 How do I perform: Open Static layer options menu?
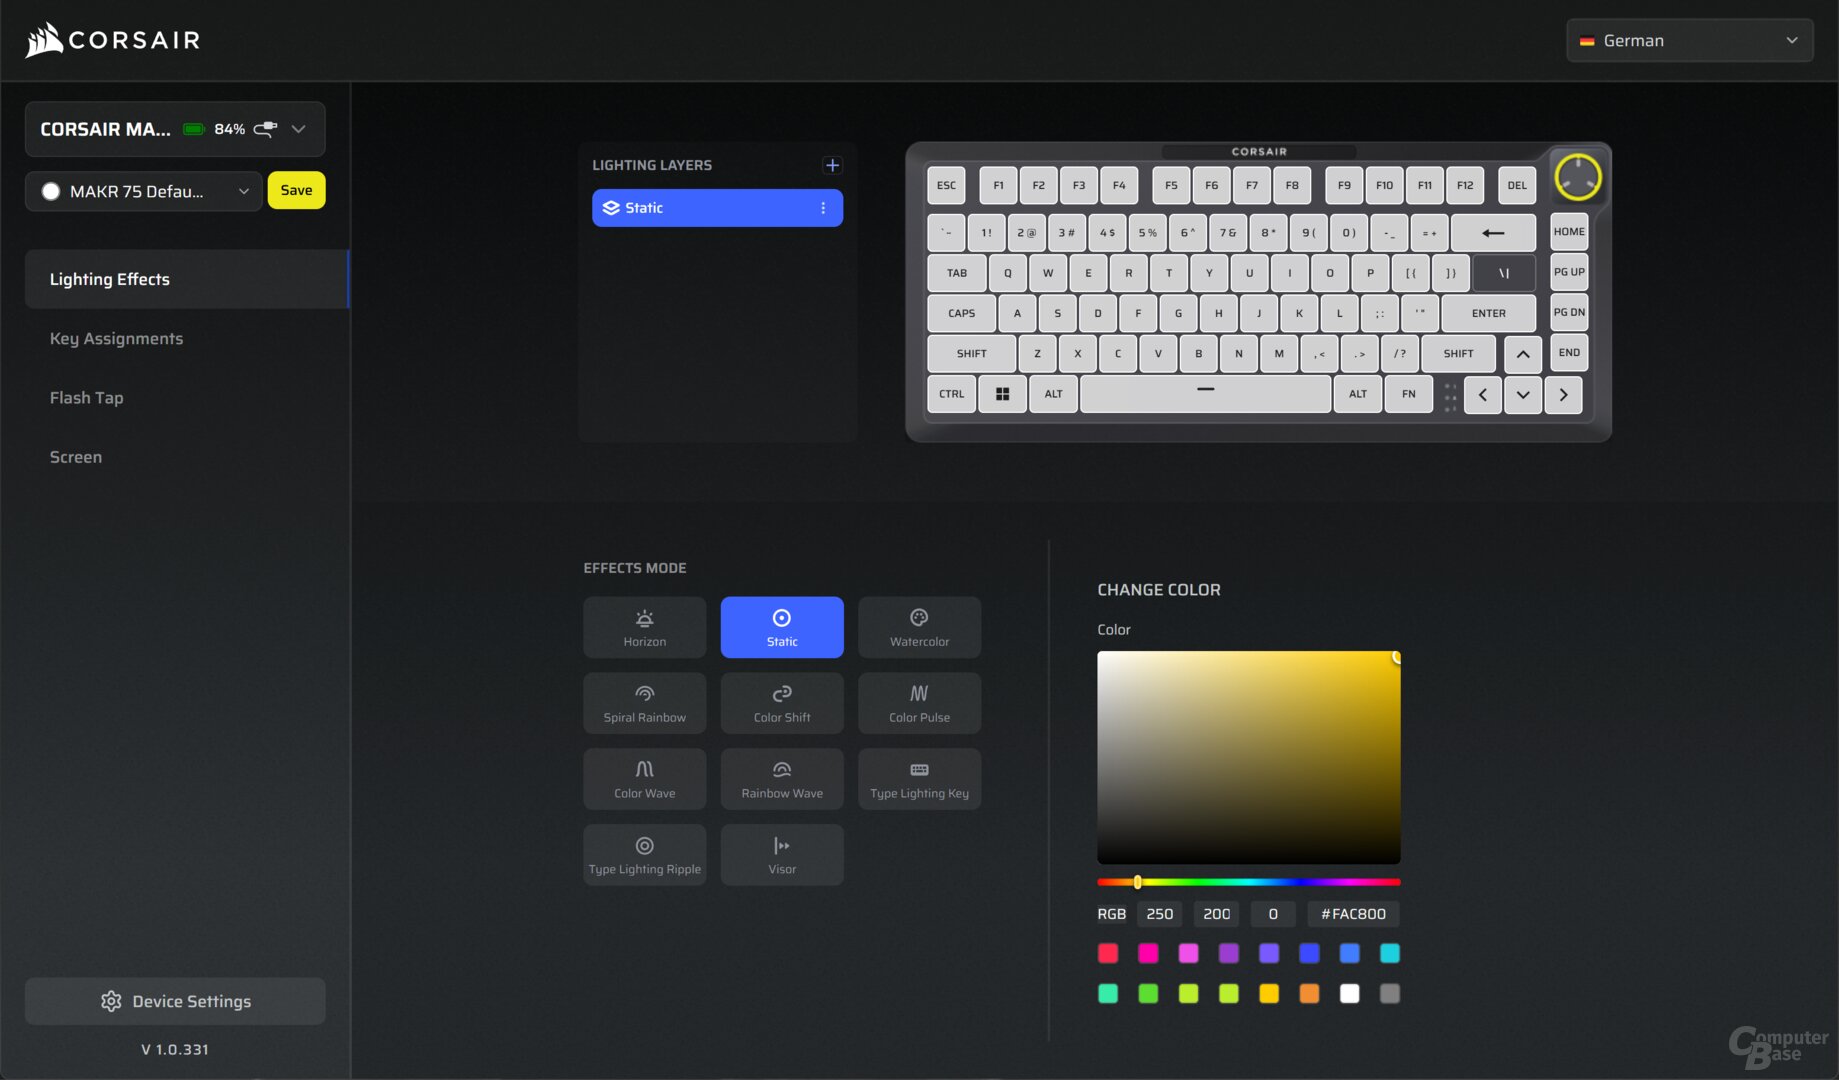tap(823, 208)
